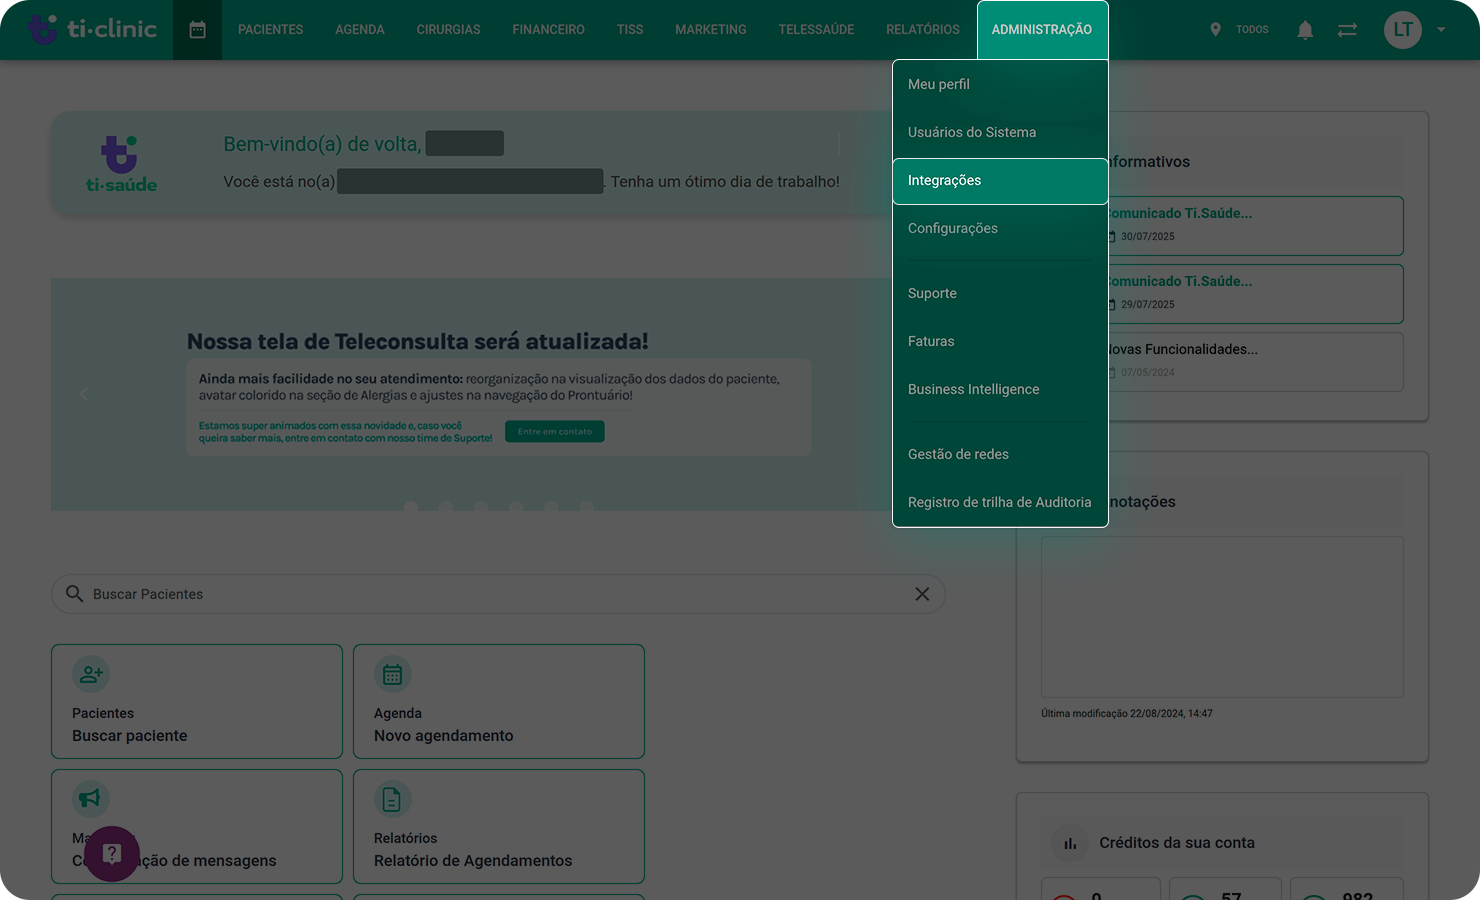The height and width of the screenshot is (900, 1480).
Task: Click the ti-saúde logo in welcome card
Action: (x=121, y=163)
